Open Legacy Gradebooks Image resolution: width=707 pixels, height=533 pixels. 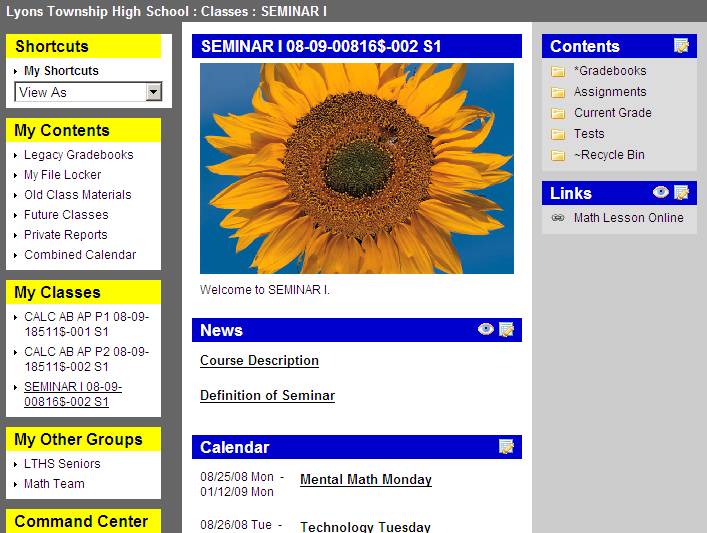[x=78, y=155]
